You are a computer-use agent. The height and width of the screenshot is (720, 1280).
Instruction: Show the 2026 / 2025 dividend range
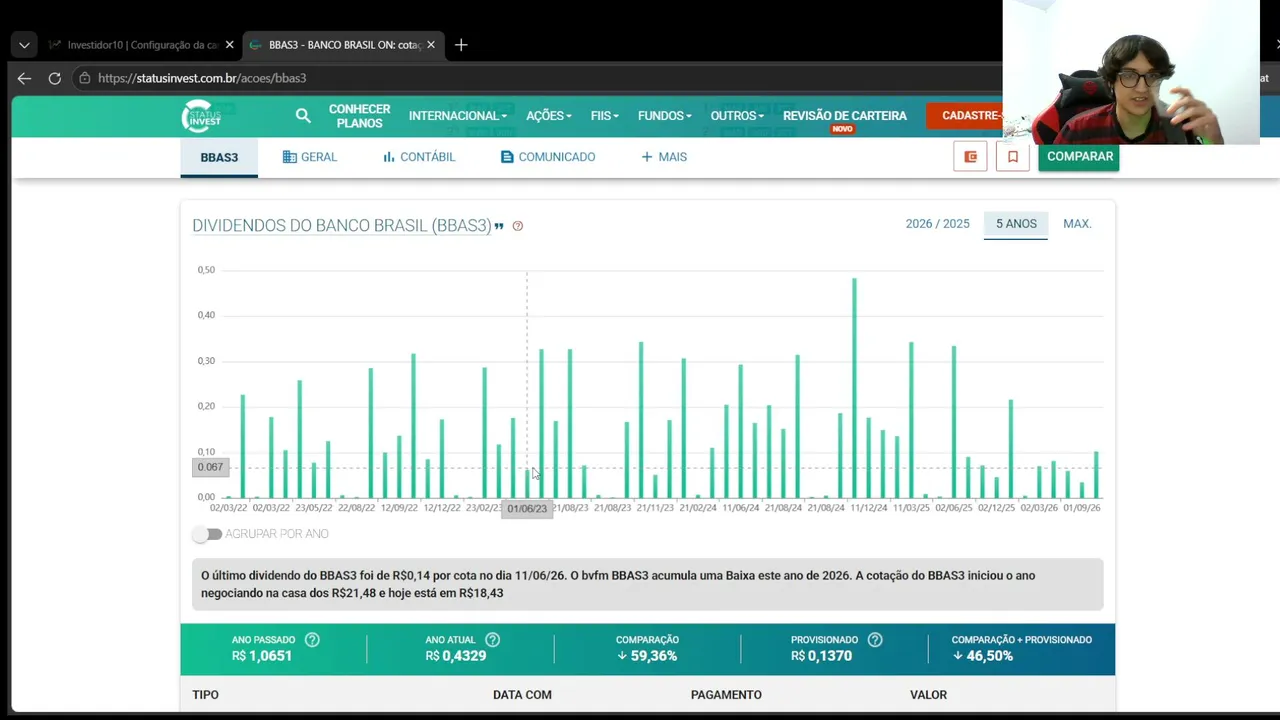pos(938,224)
